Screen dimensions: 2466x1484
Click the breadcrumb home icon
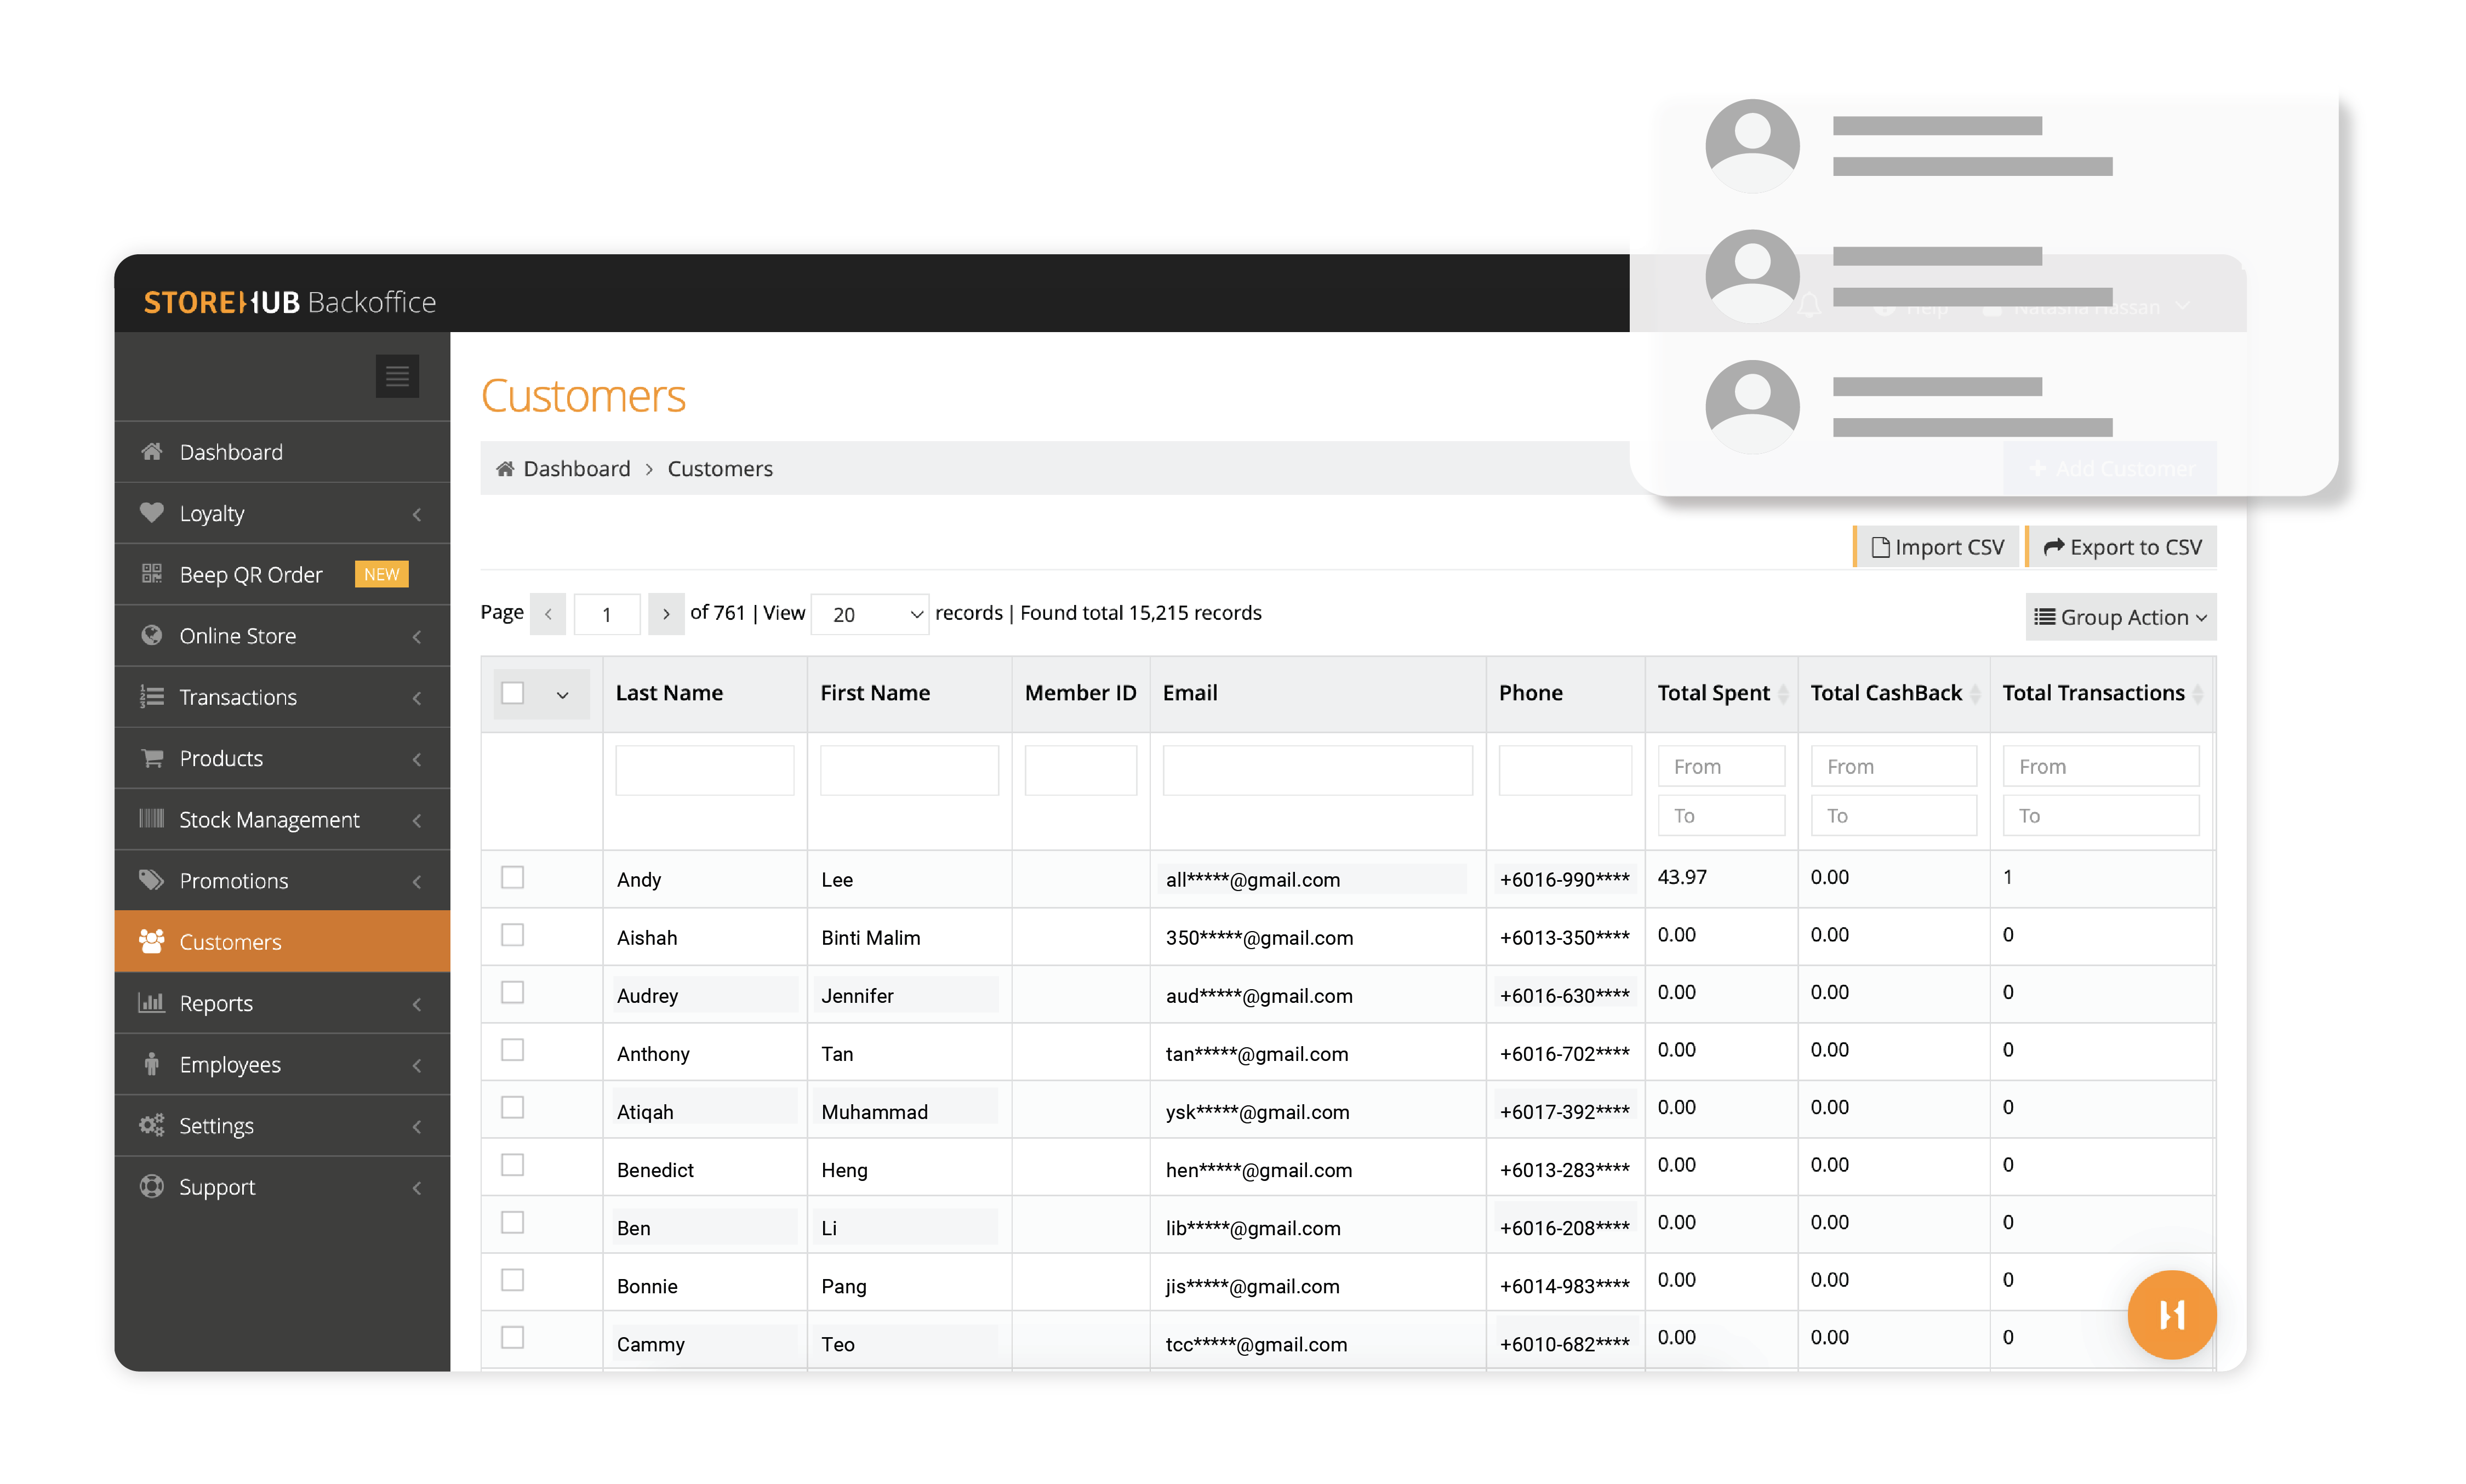[505, 468]
